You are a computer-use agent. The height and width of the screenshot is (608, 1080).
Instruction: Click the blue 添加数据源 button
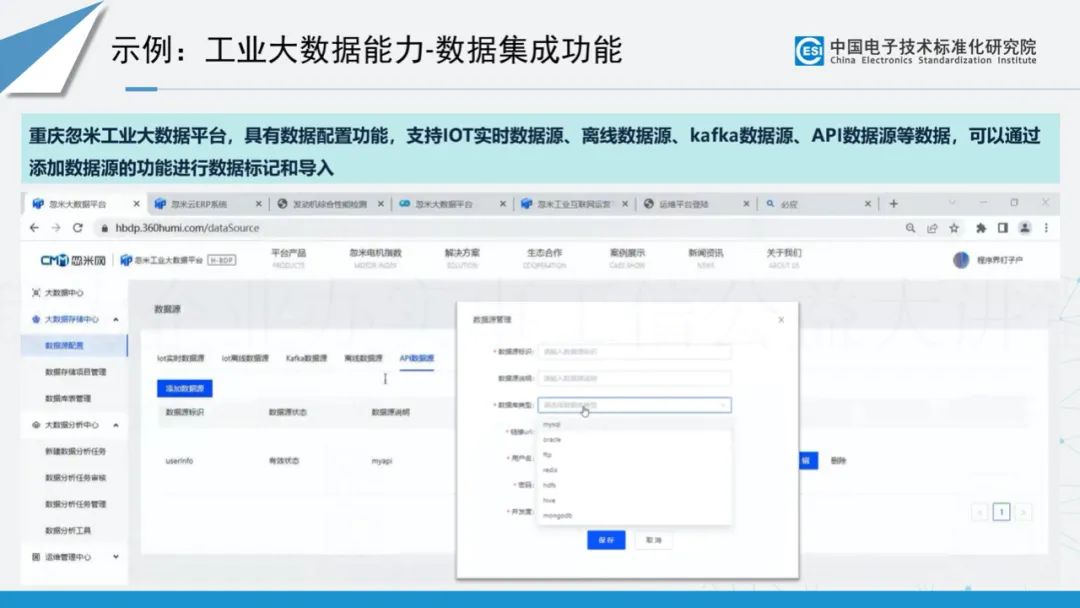tap(185, 388)
